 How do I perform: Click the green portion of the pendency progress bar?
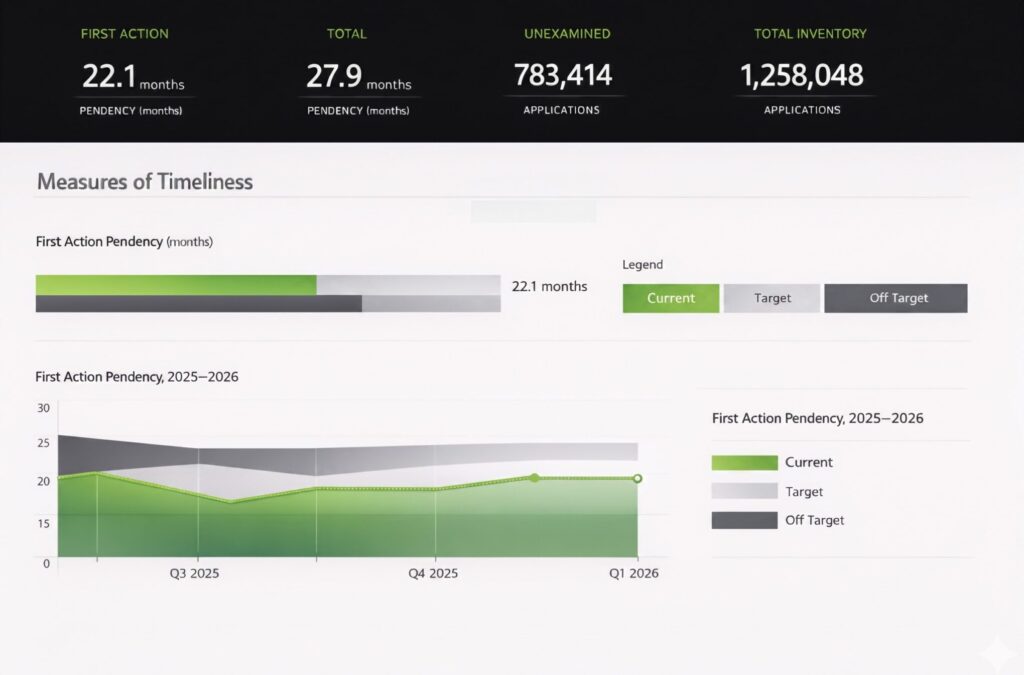pyautogui.click(x=175, y=285)
